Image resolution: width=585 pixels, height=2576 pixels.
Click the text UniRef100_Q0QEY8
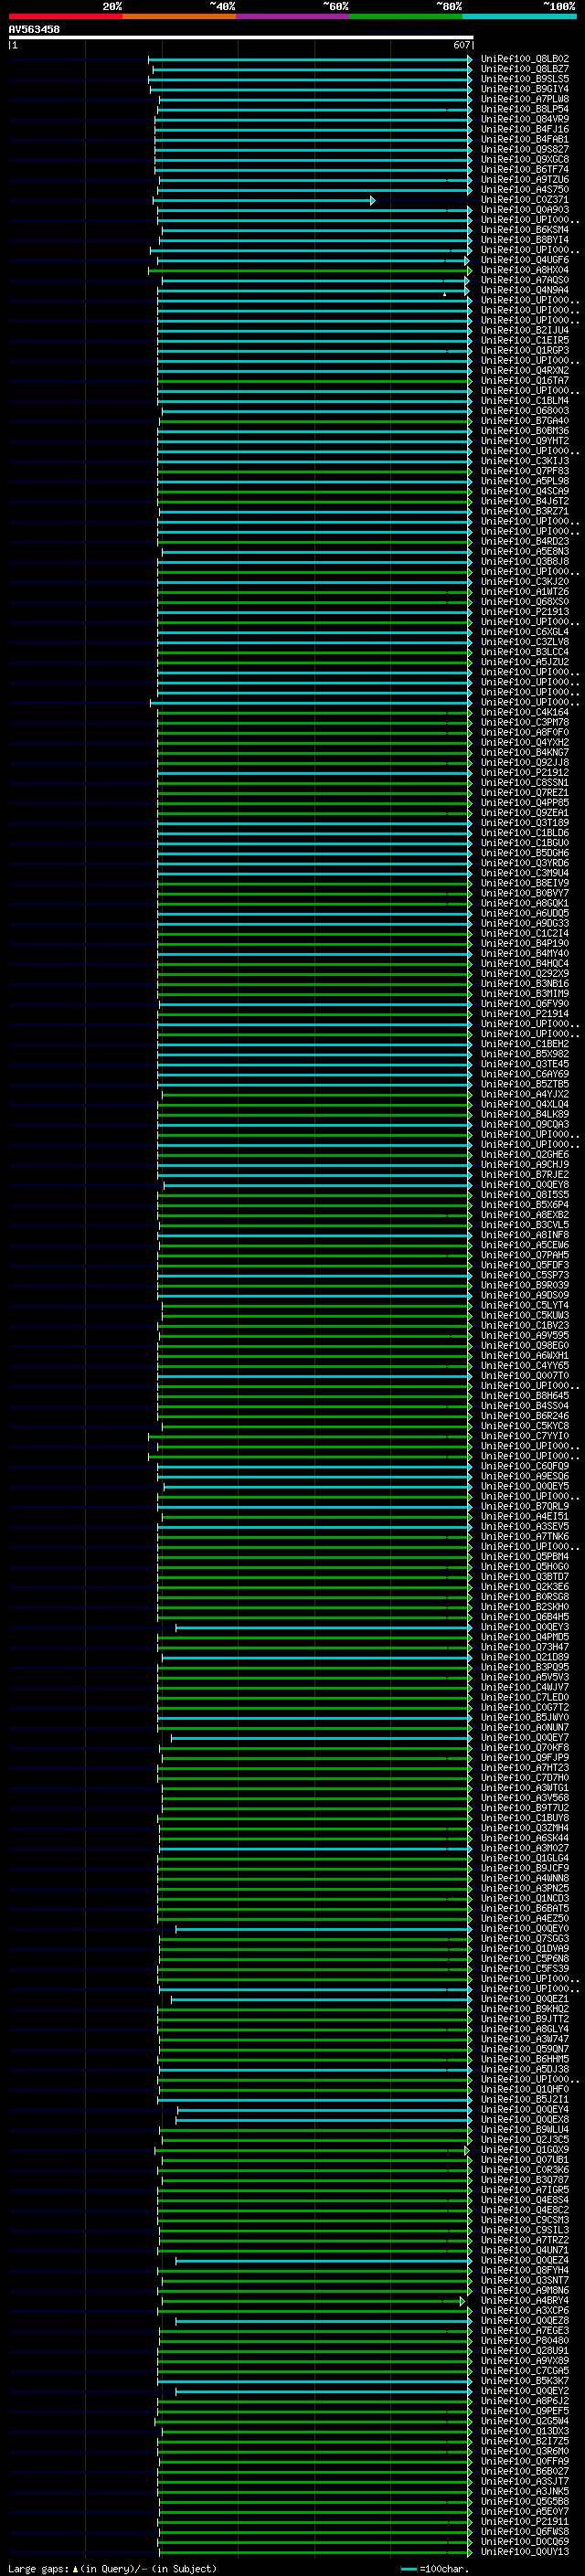tap(525, 1185)
